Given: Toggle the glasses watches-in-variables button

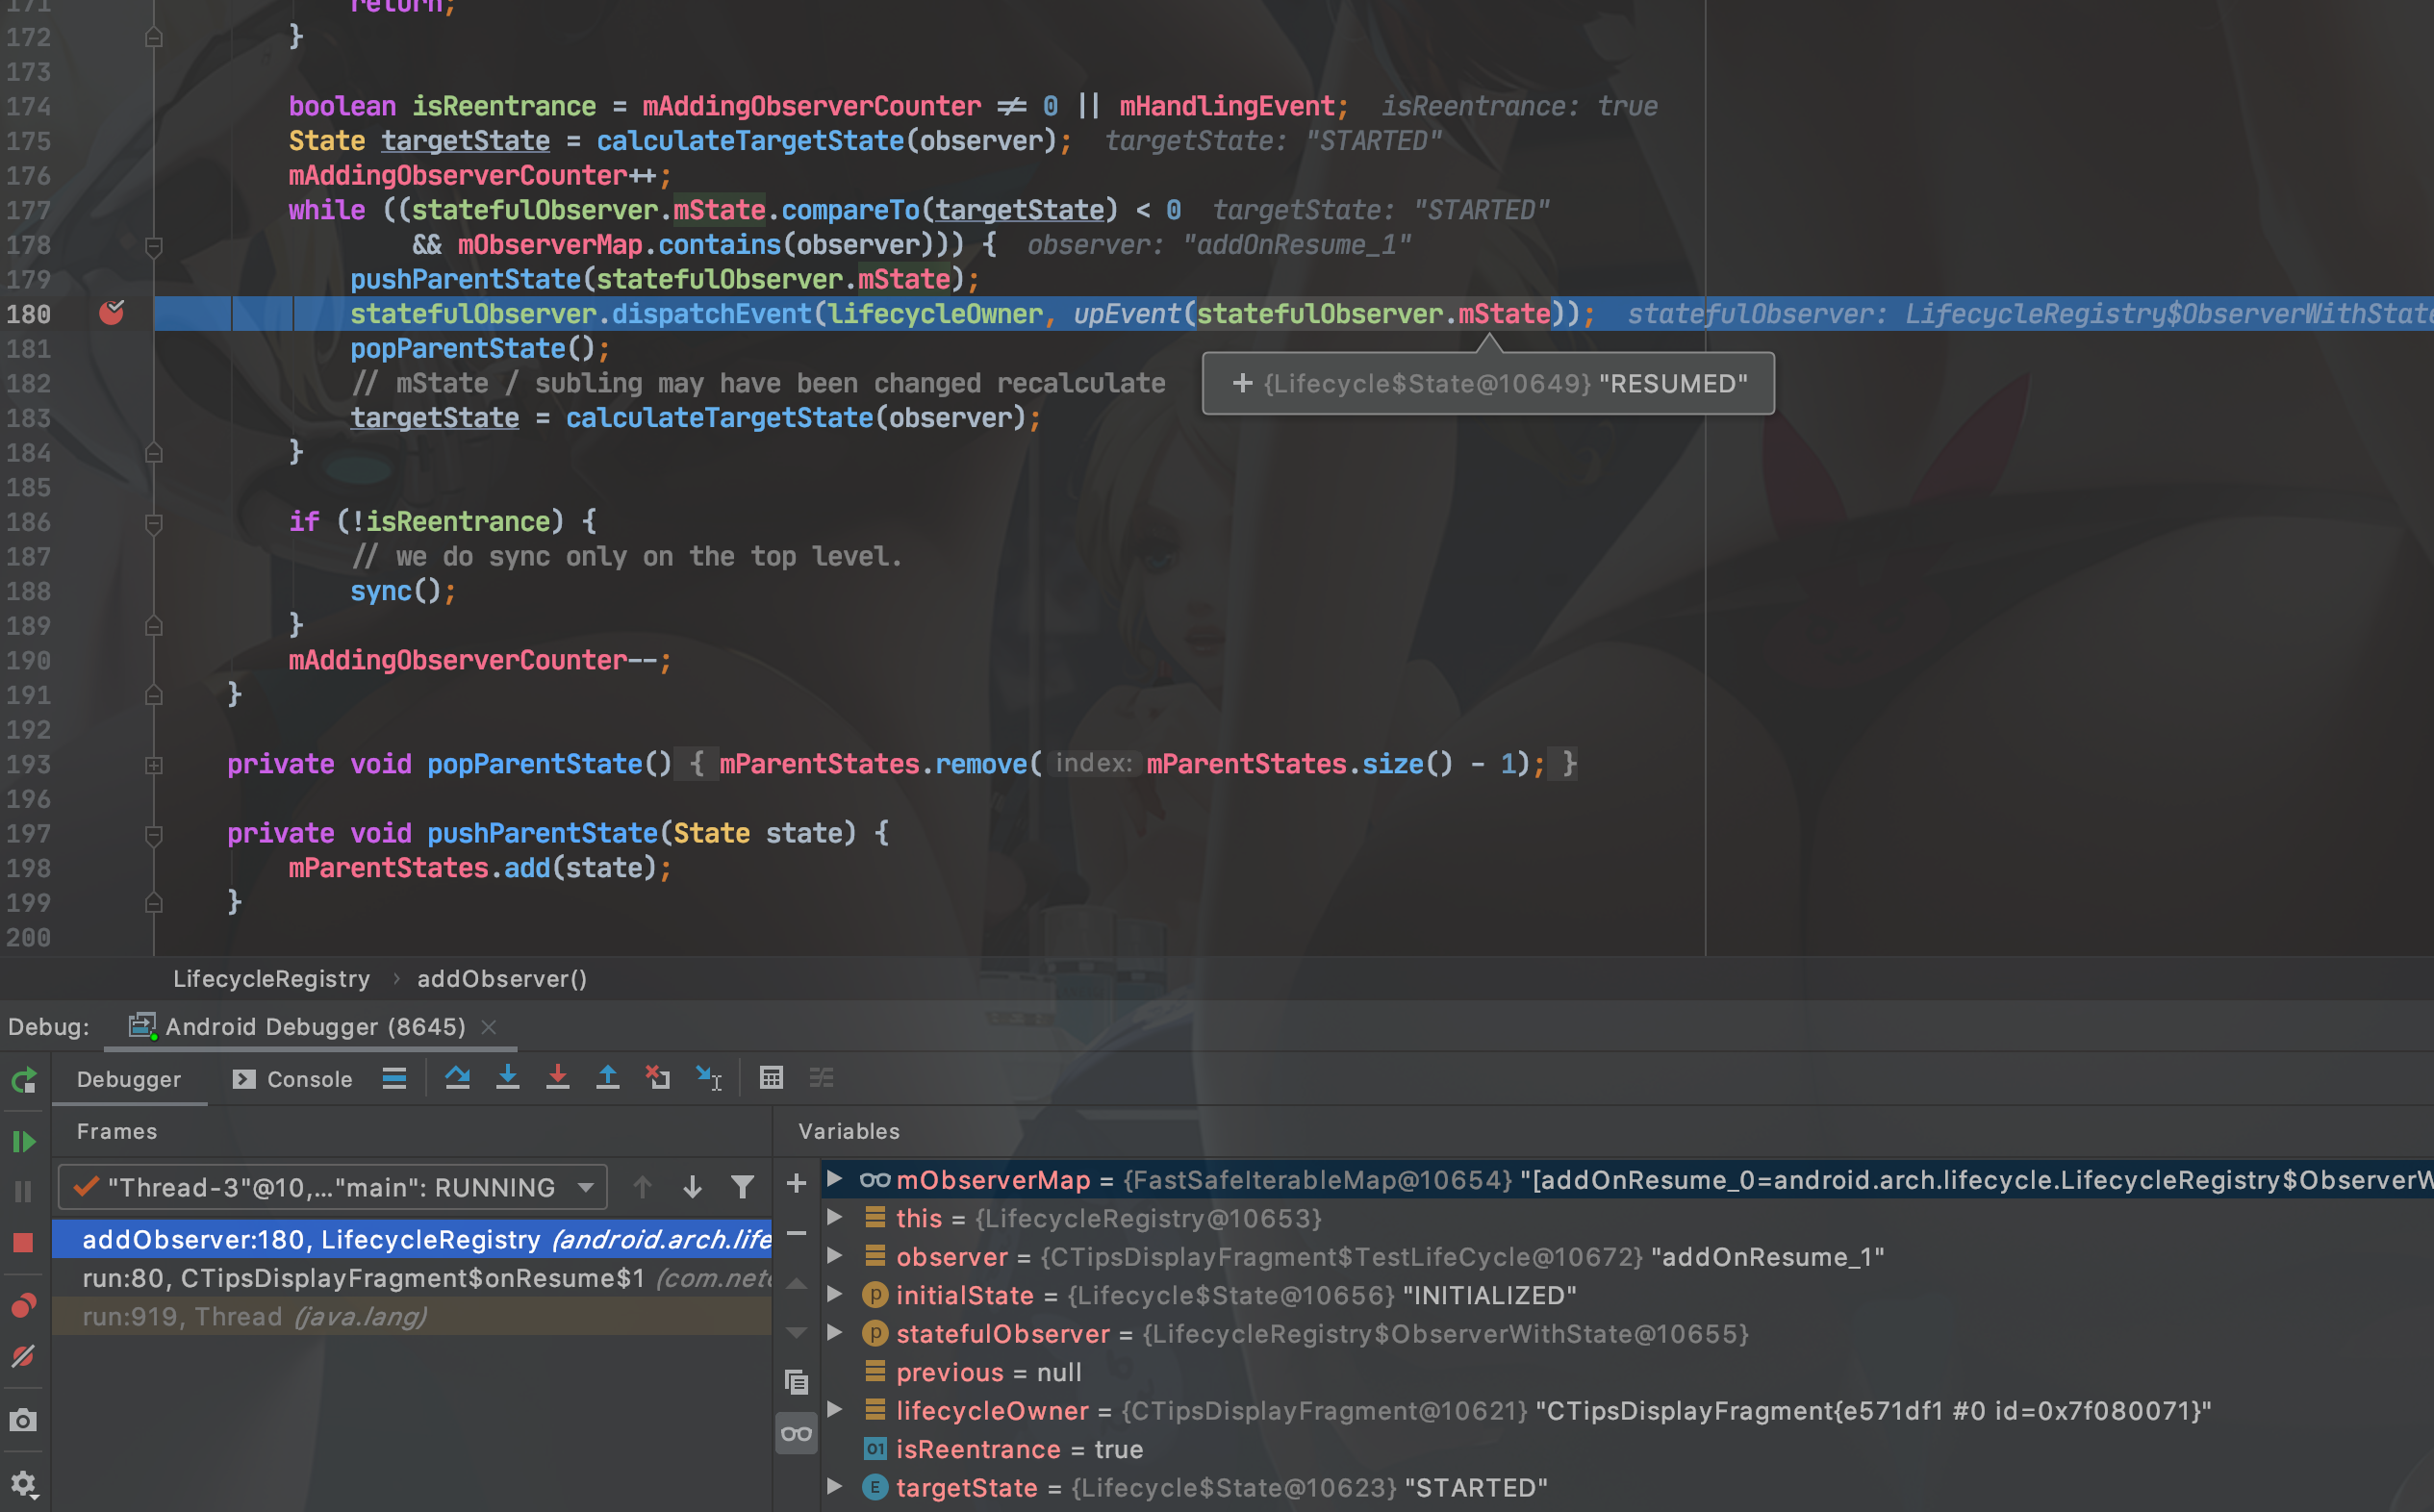Looking at the screenshot, I should click(796, 1434).
